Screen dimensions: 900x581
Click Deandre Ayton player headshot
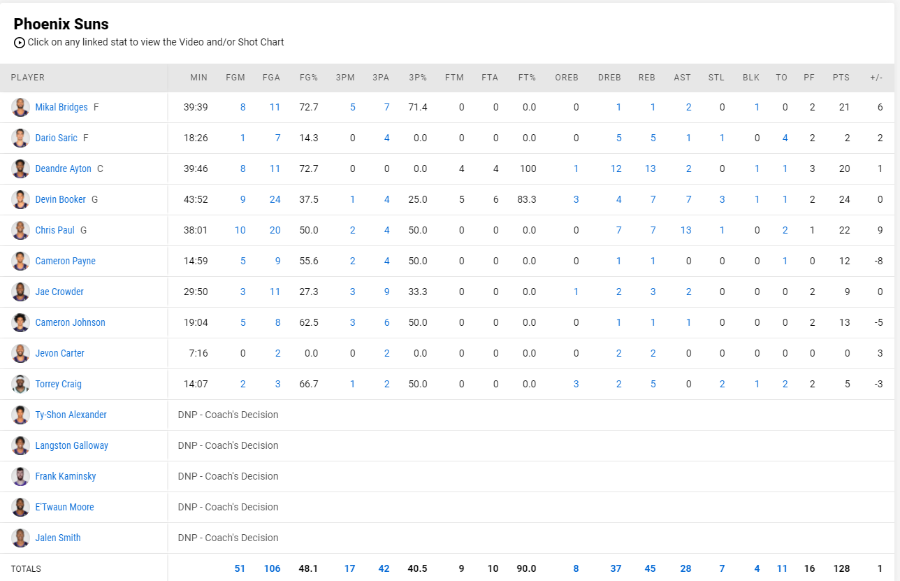tap(20, 169)
